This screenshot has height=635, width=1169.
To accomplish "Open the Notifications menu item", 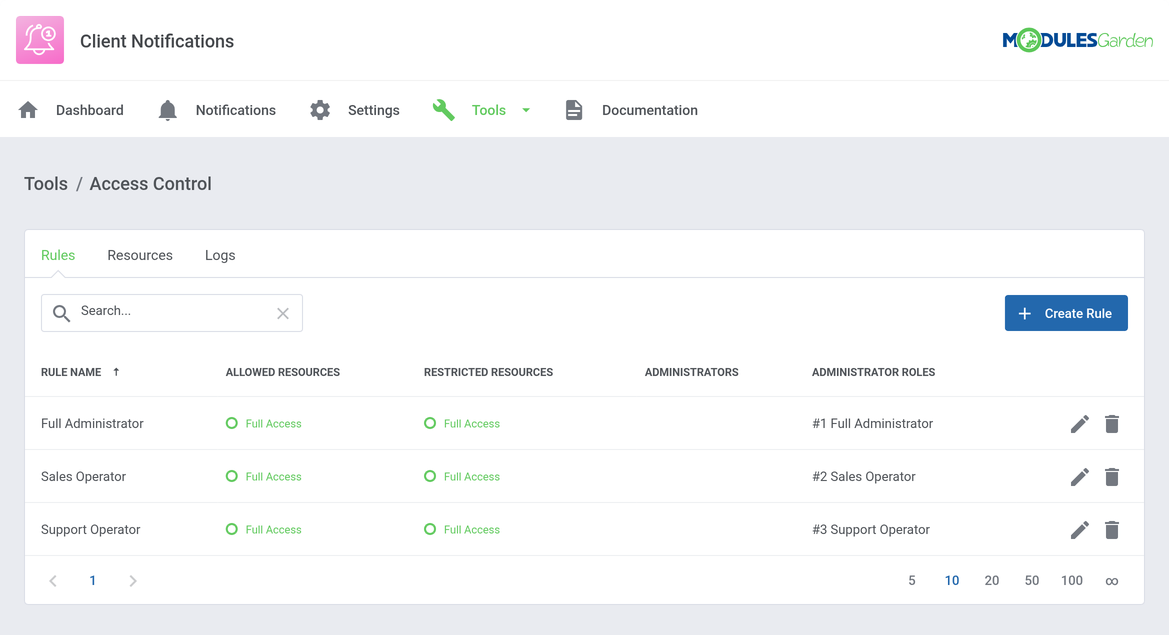I will [x=236, y=110].
